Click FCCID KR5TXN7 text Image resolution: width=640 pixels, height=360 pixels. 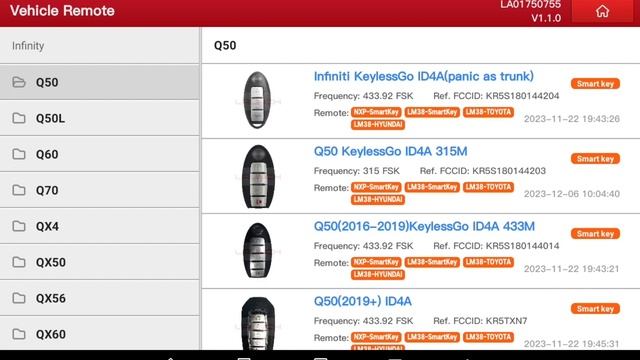pyautogui.click(x=480, y=322)
